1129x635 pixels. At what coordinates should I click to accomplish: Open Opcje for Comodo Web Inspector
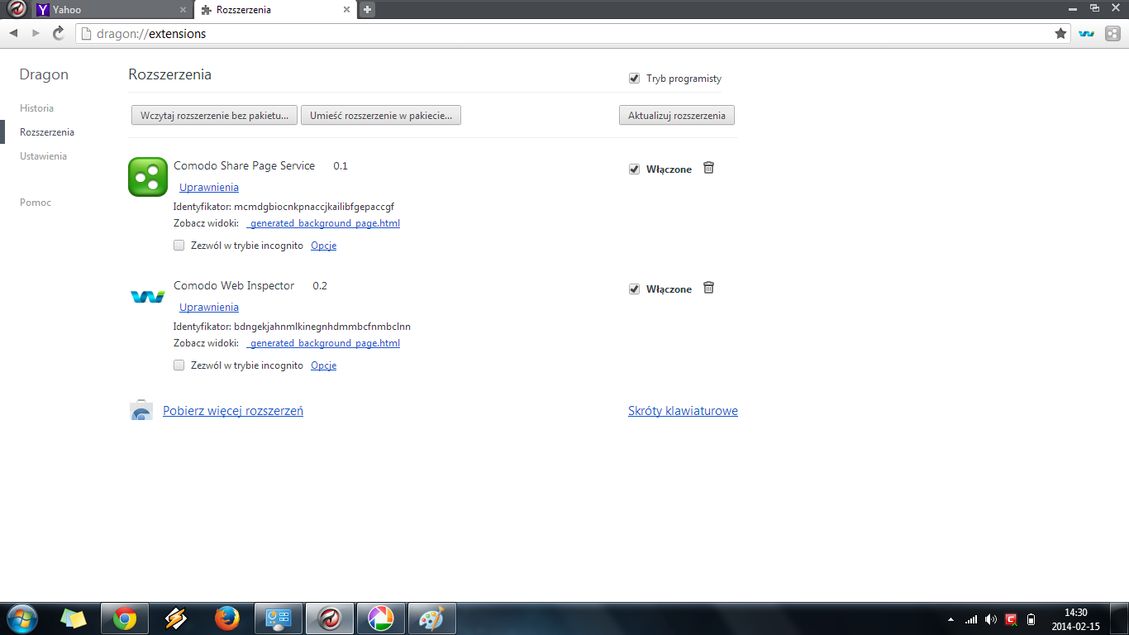(x=323, y=365)
